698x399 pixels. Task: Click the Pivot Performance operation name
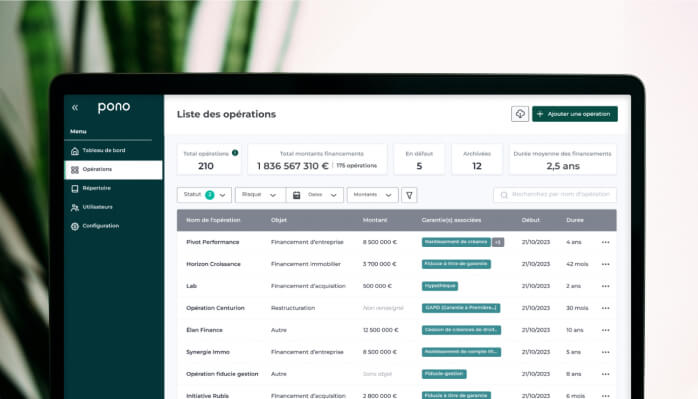[x=213, y=242]
